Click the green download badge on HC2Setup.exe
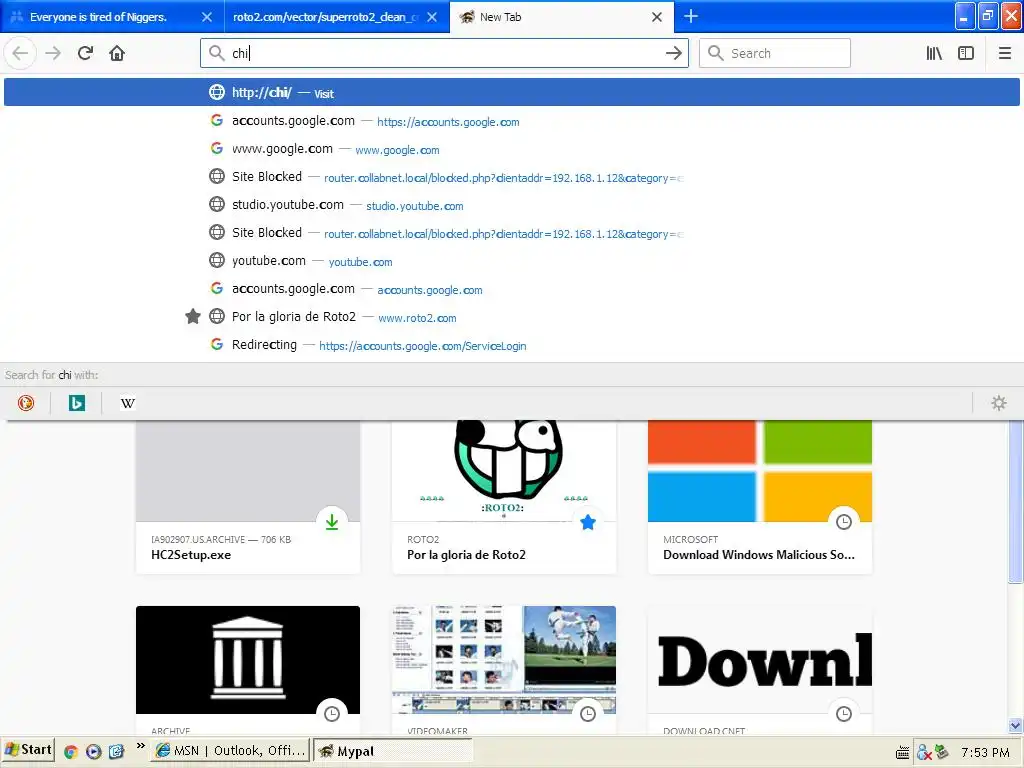This screenshot has height=768, width=1024. 332,522
